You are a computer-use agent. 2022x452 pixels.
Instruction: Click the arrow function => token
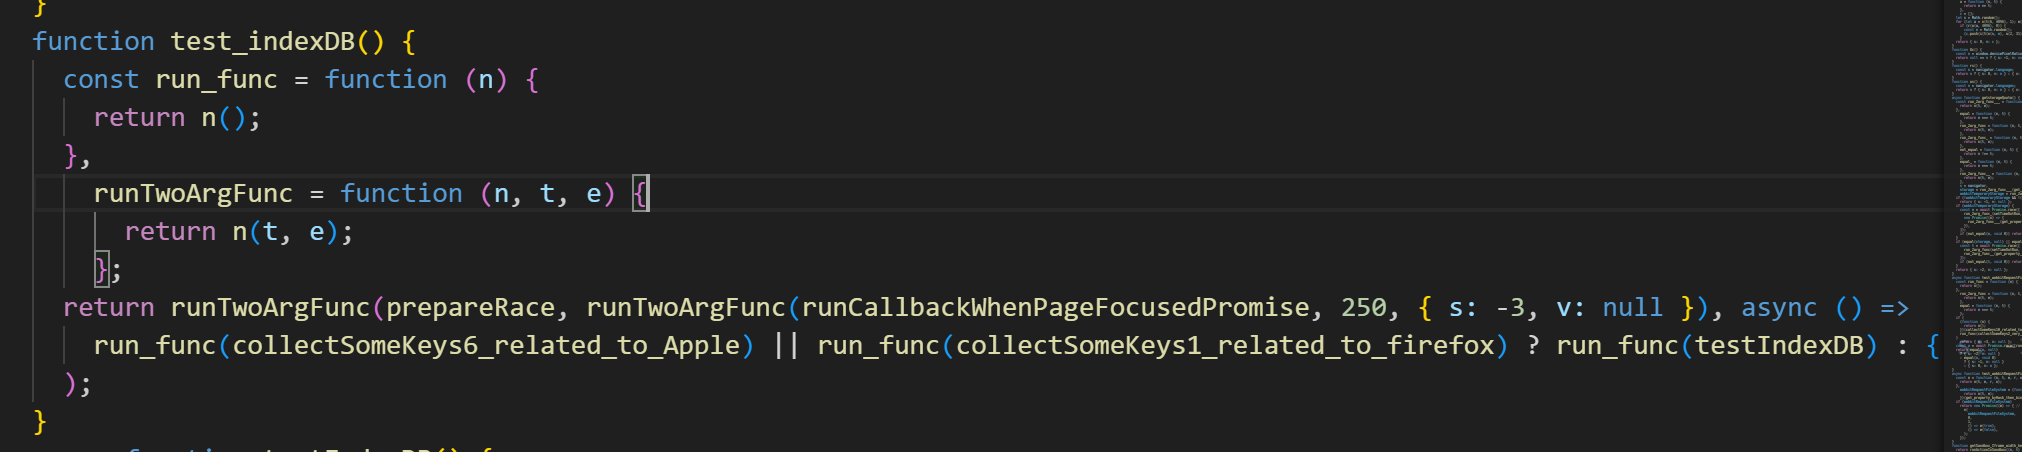[x=1894, y=308]
